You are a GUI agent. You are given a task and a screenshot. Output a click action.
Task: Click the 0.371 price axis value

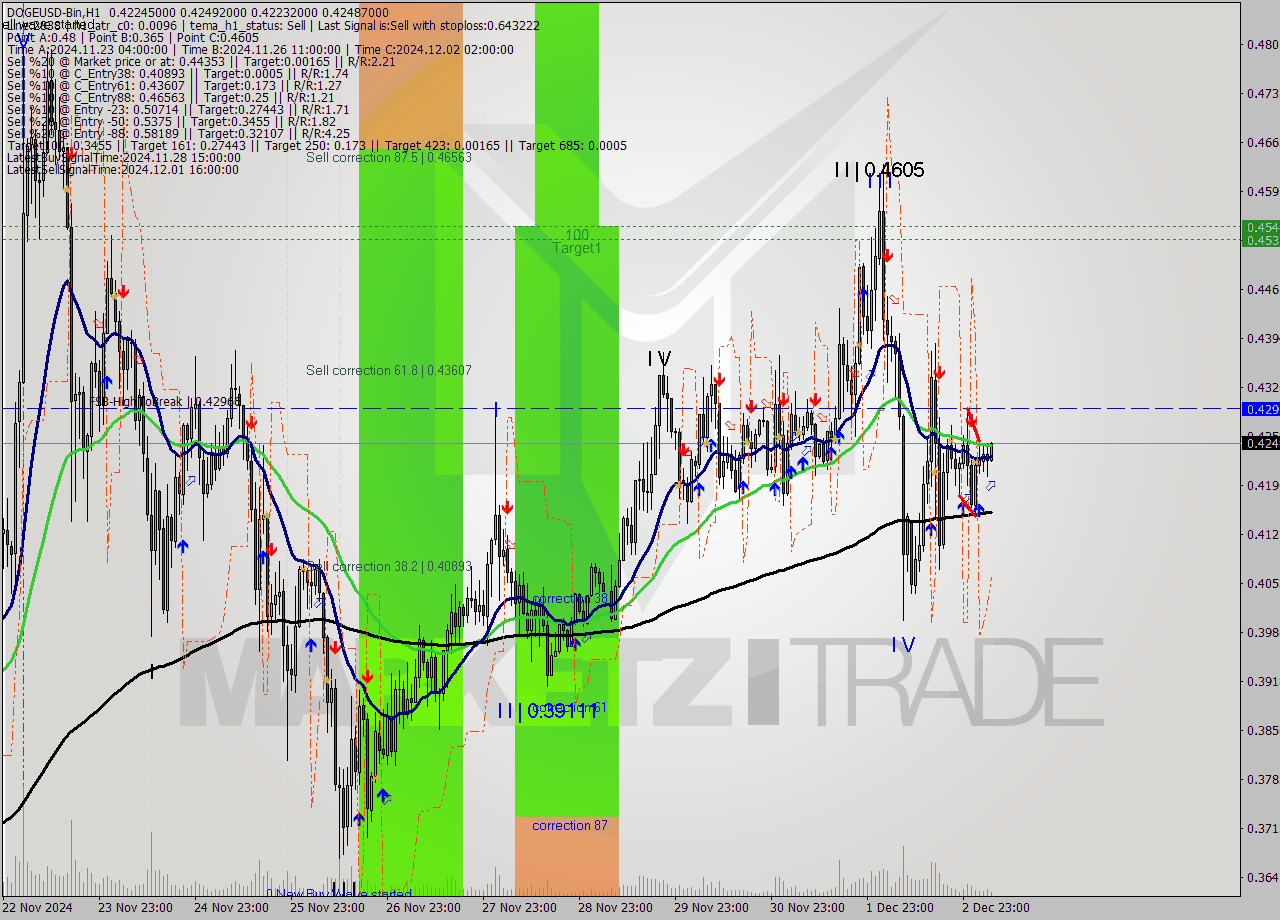1262,828
